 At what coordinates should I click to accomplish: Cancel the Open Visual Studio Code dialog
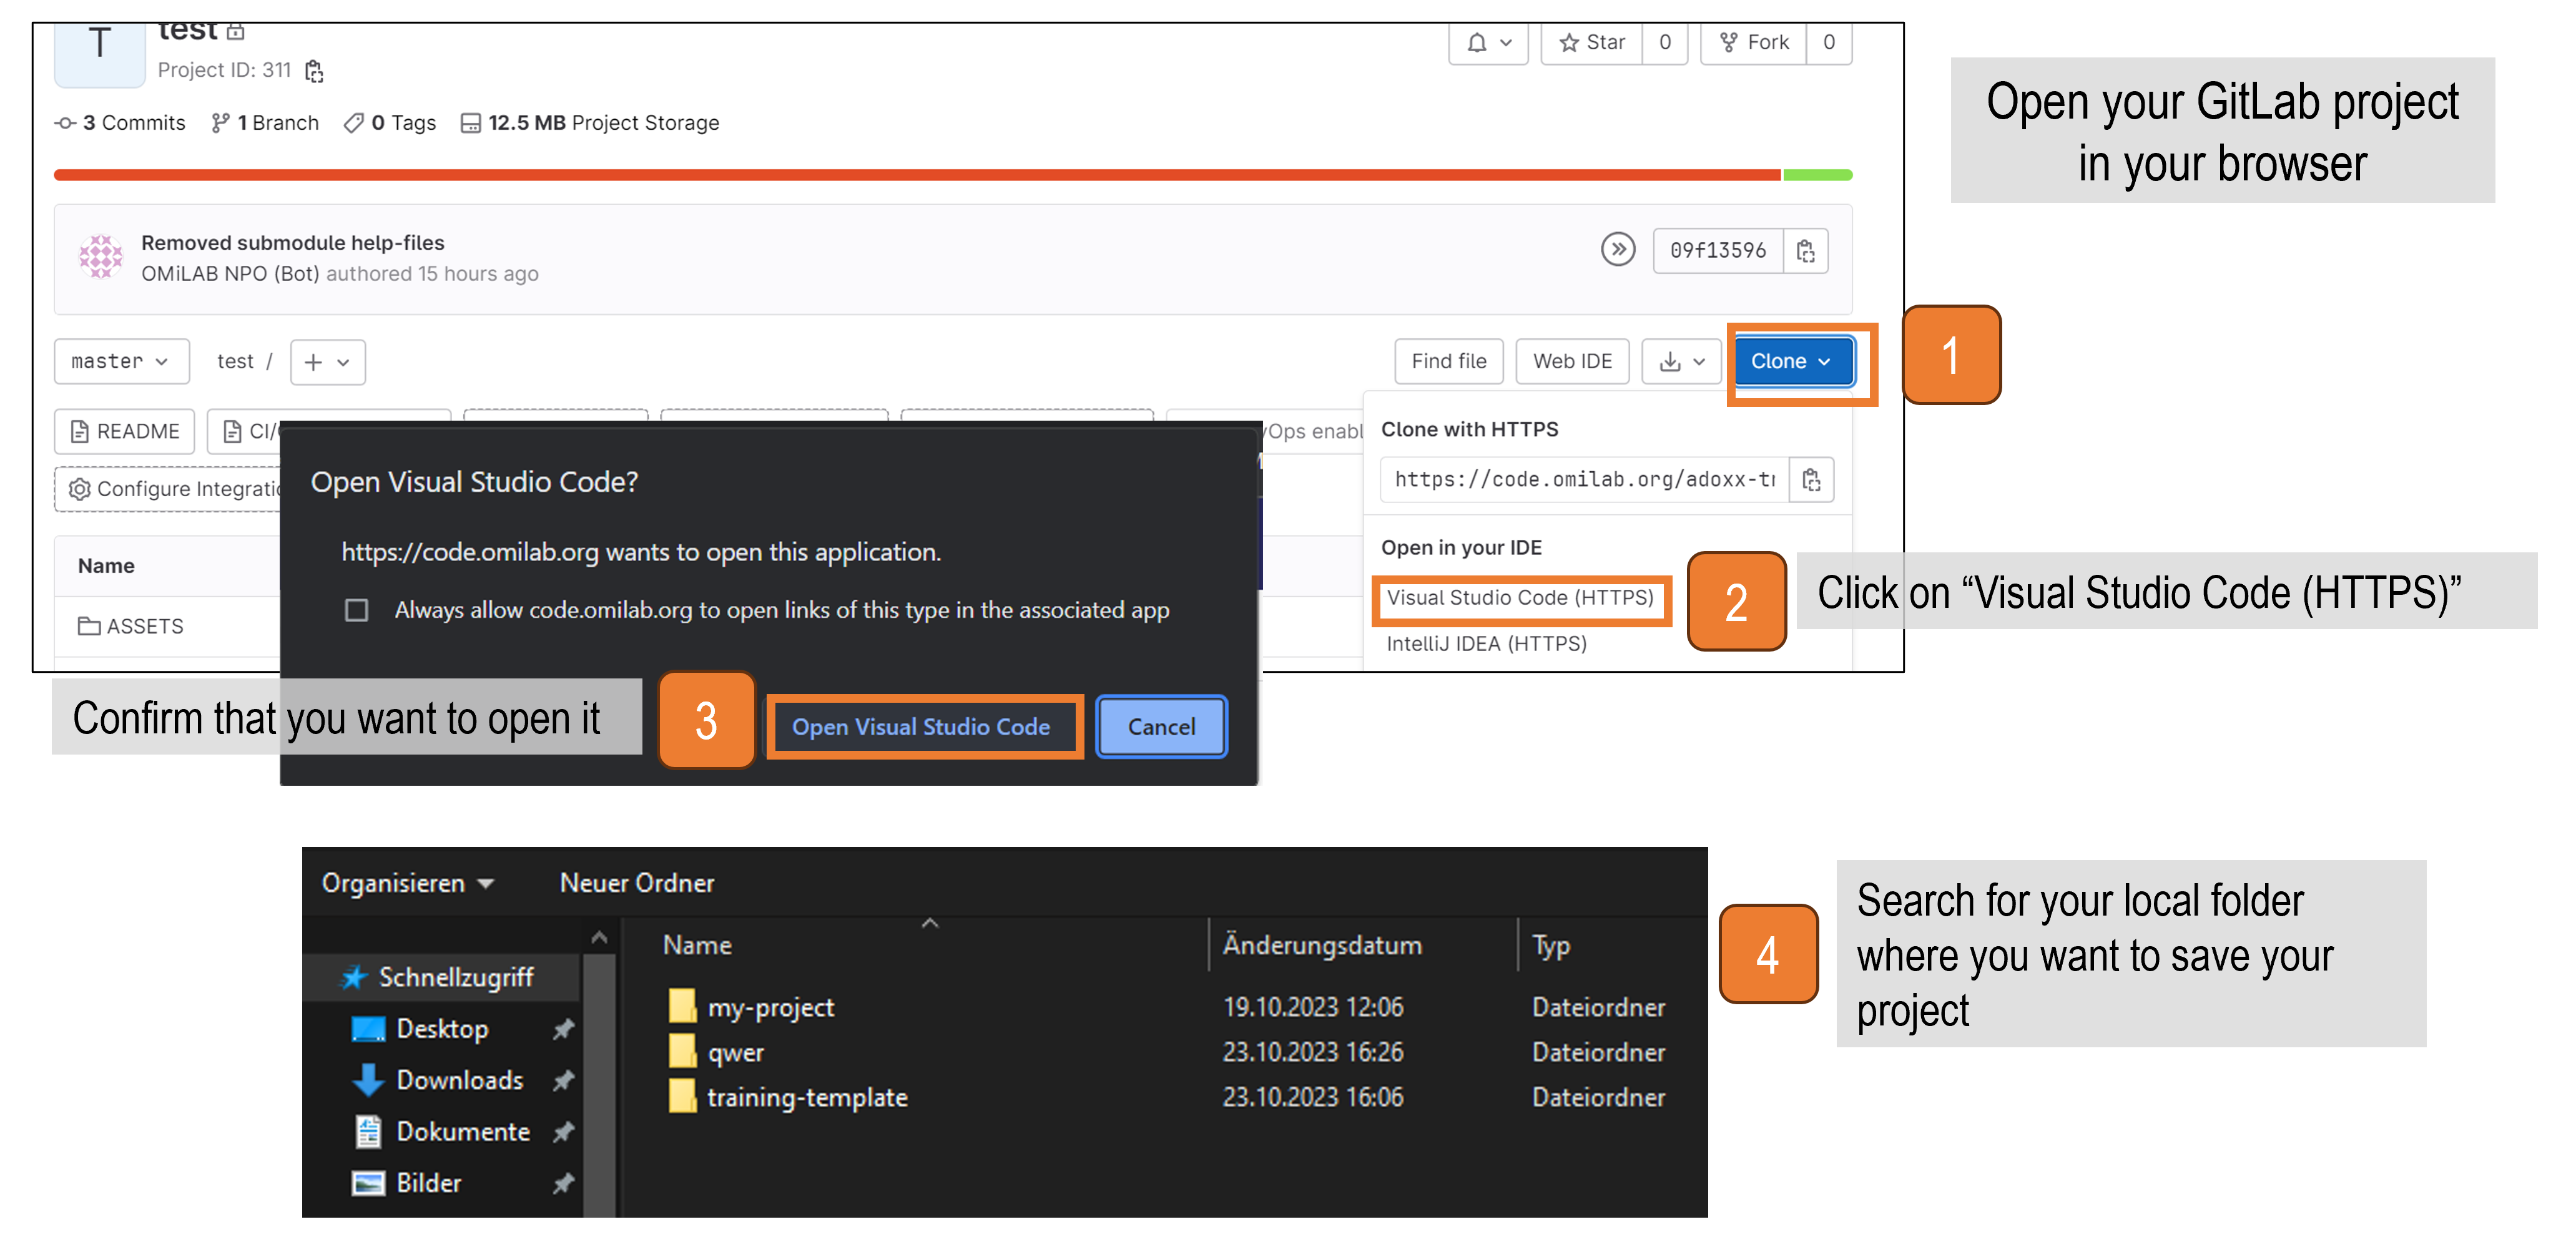1161,727
